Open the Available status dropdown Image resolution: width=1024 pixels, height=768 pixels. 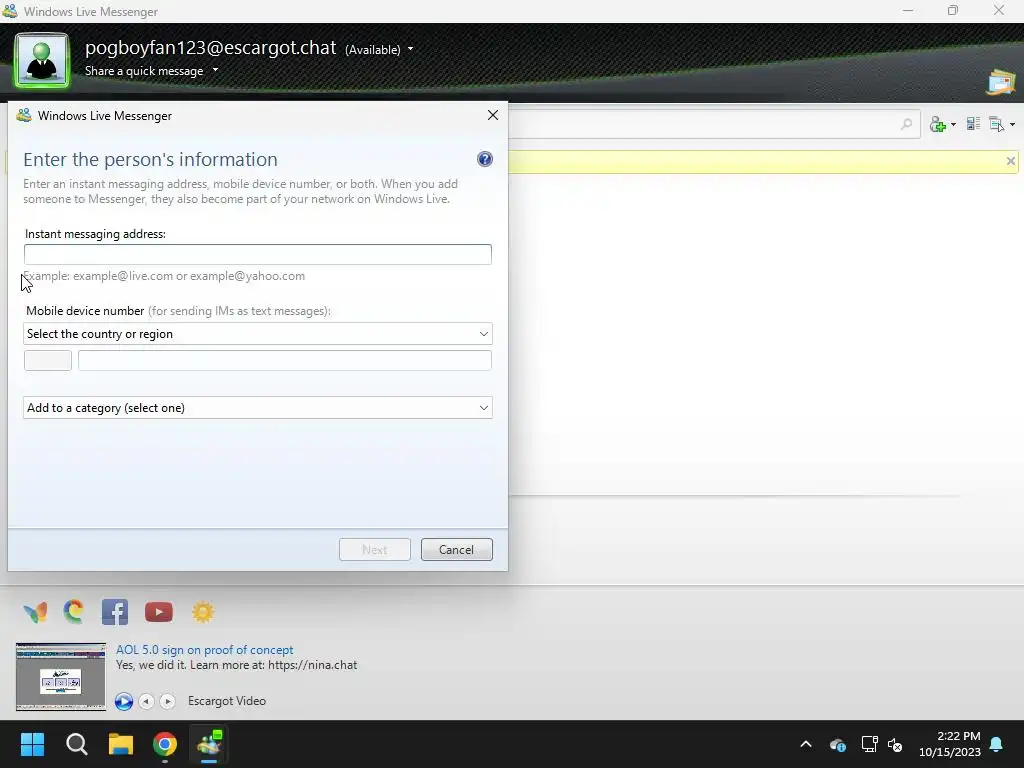pos(379,50)
